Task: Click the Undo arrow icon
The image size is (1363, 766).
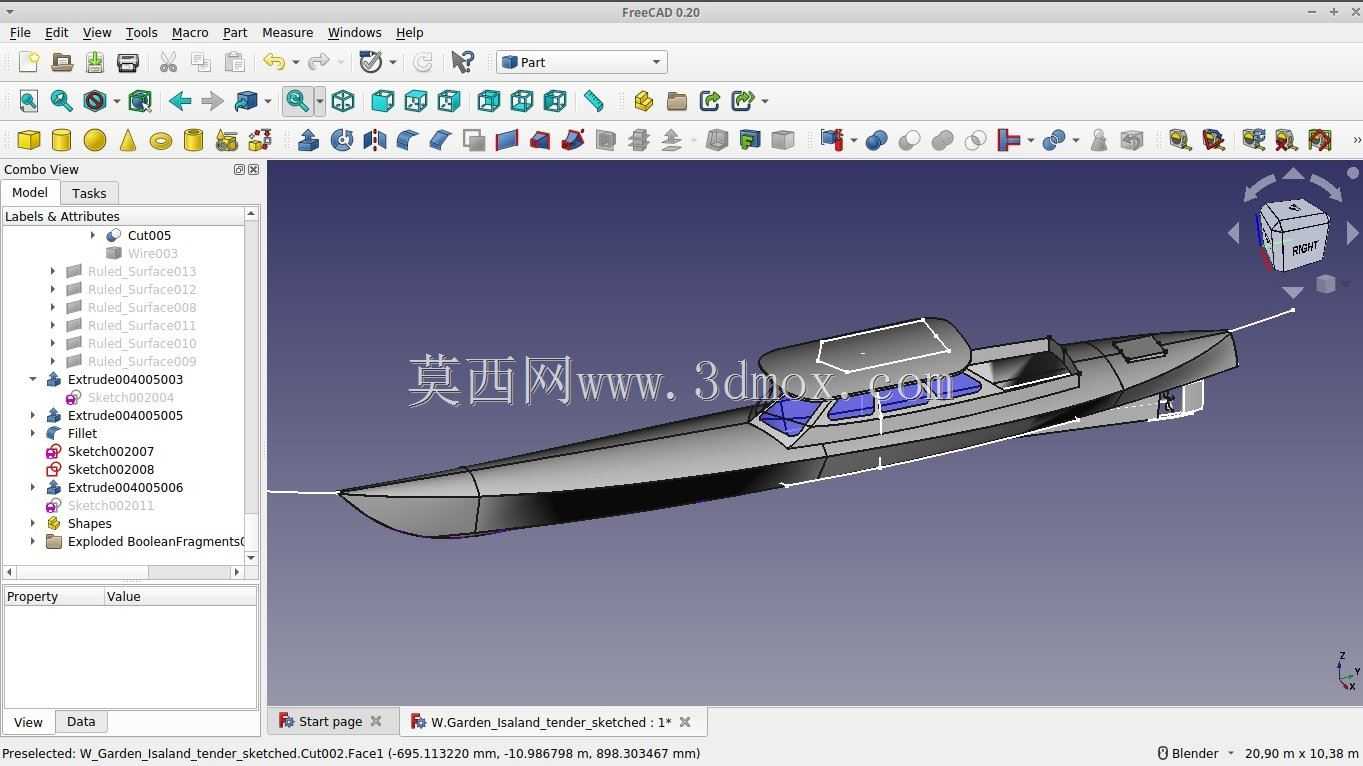Action: click(274, 62)
